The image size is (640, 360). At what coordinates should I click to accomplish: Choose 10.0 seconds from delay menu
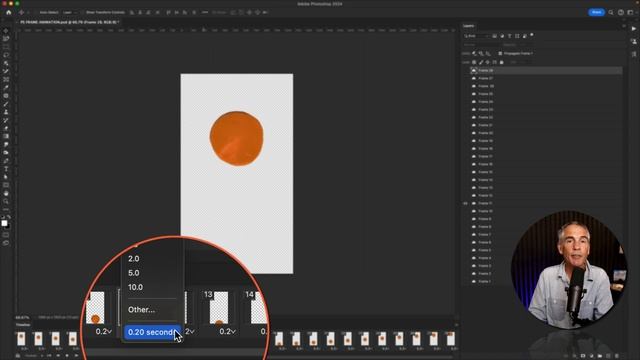coord(136,287)
